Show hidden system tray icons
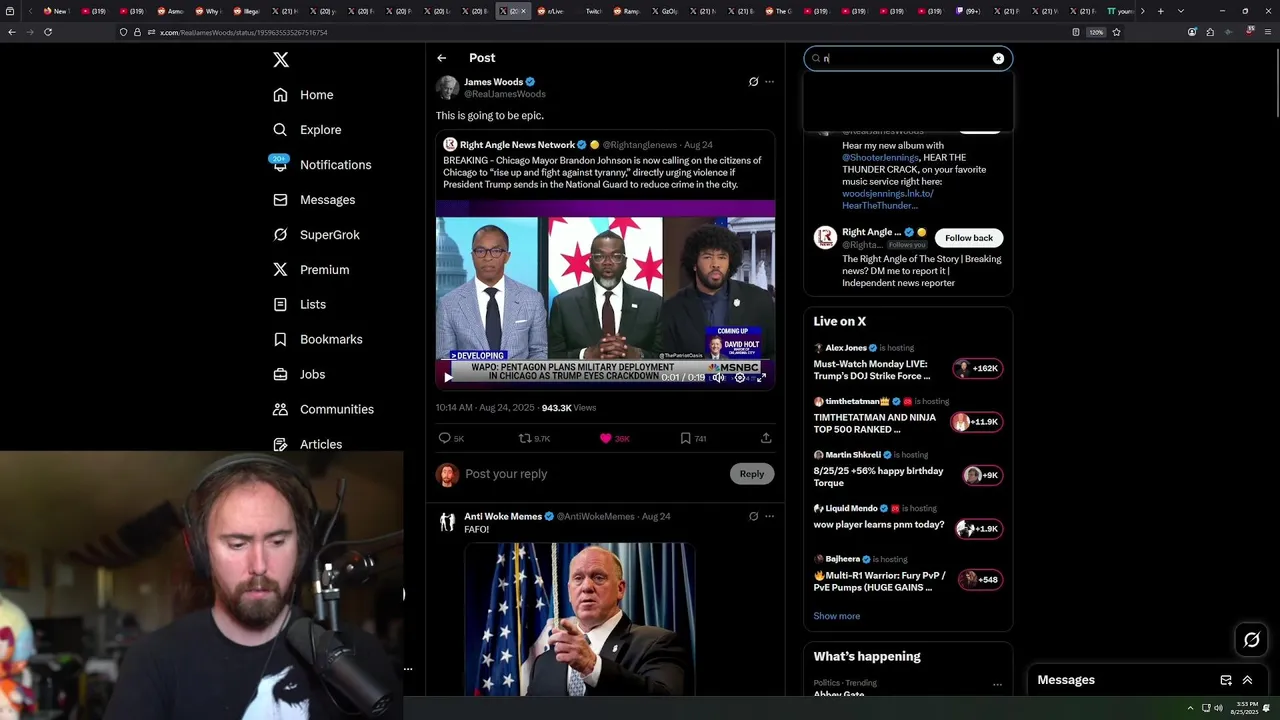This screenshot has width=1280, height=720. [x=1190, y=708]
